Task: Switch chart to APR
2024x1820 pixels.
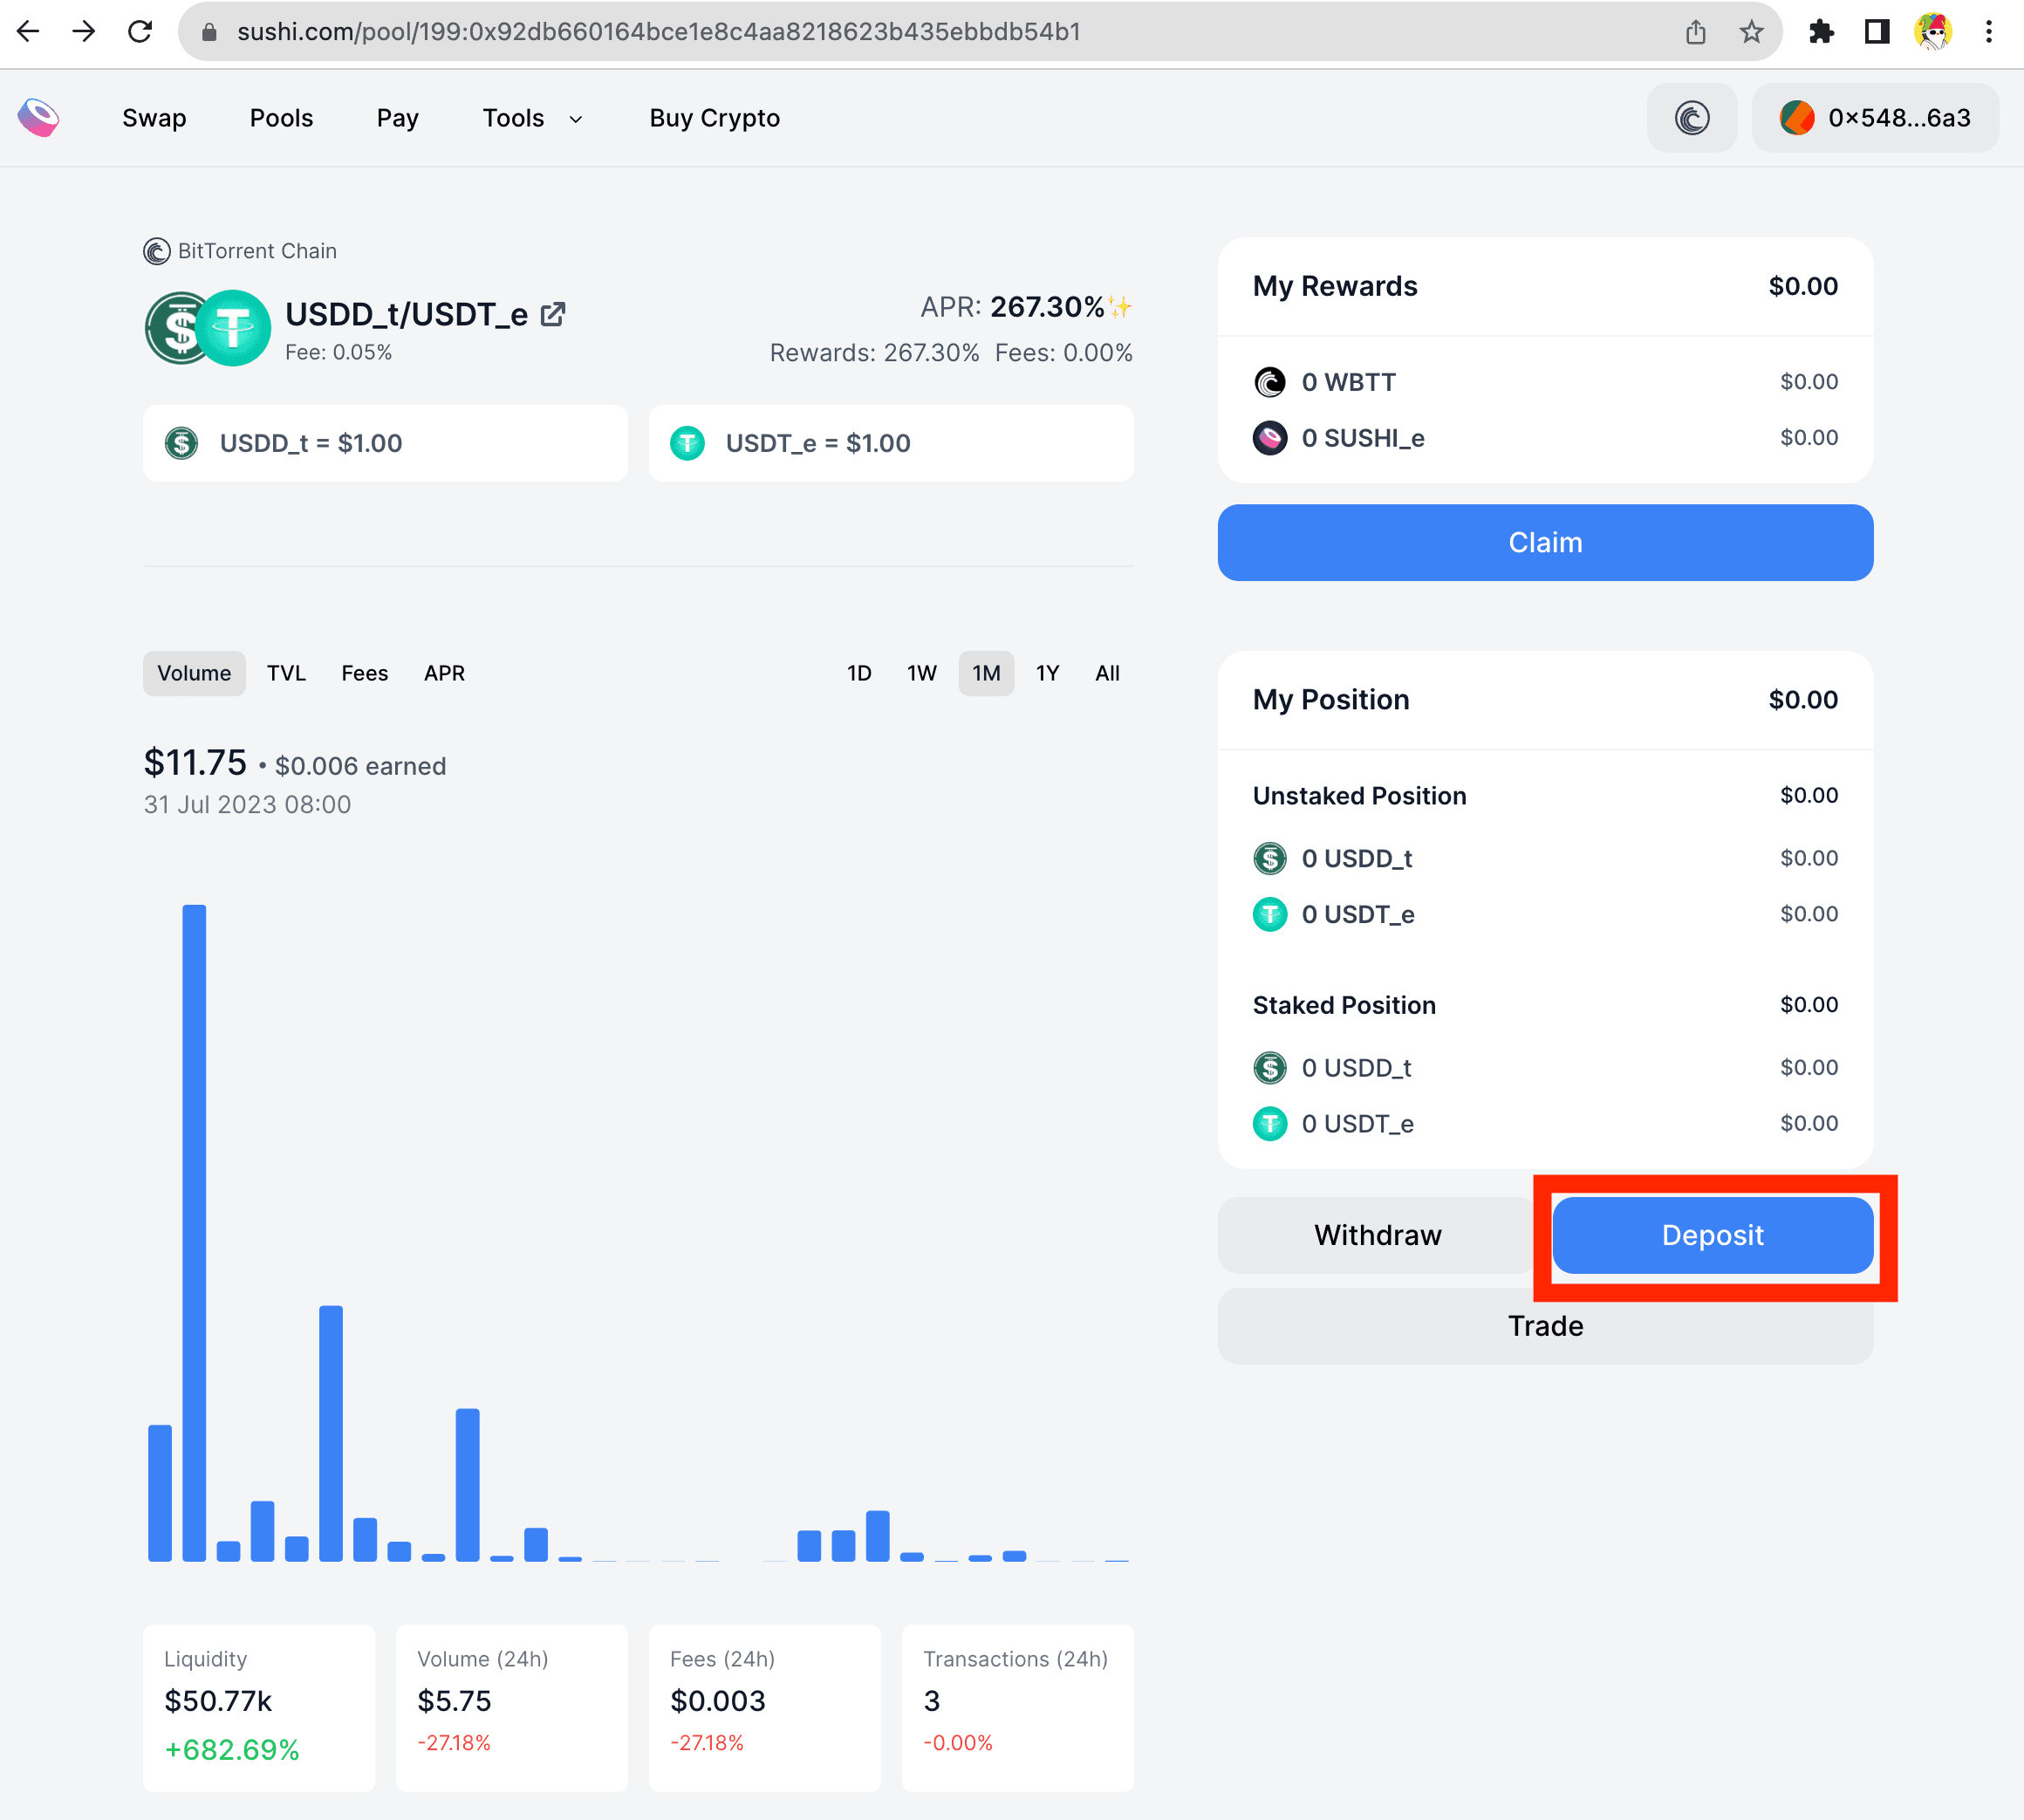Action: click(x=444, y=673)
